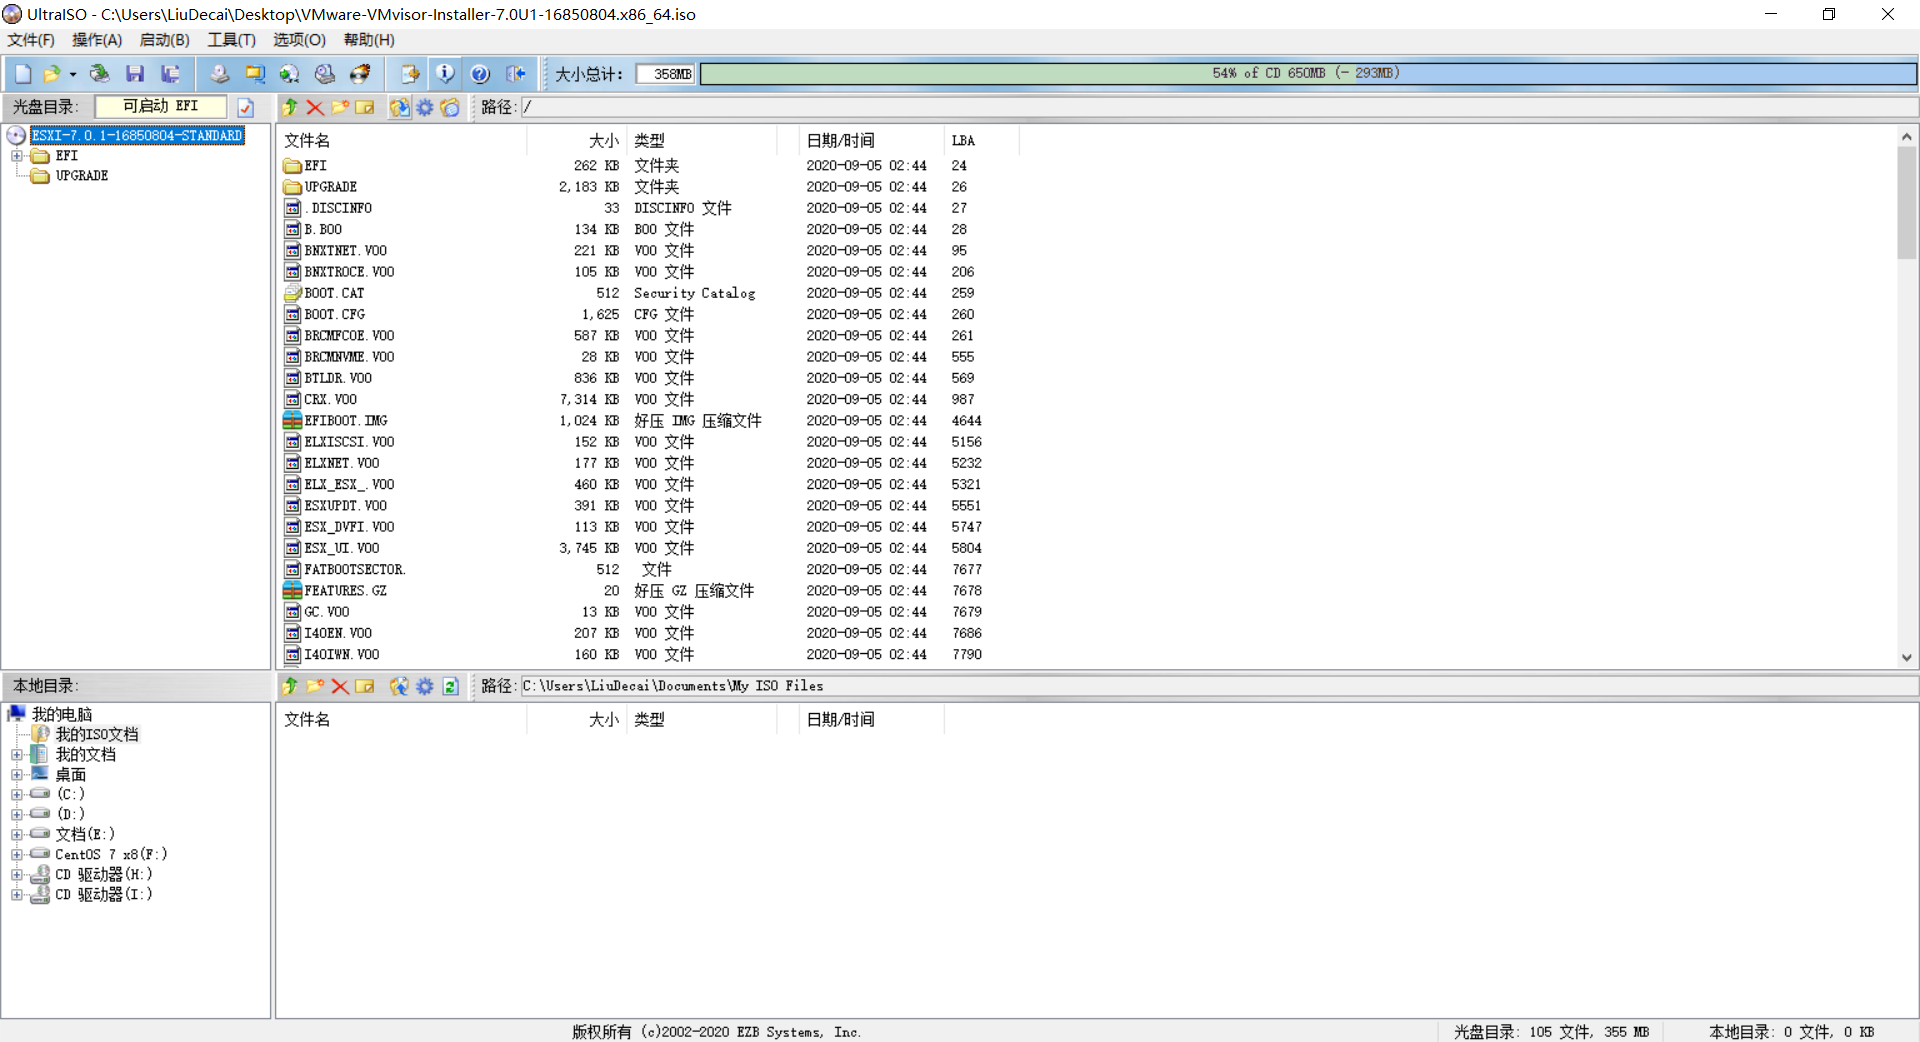Click the Open CD/DVD disc icon
1920x1042 pixels.
click(x=99, y=74)
